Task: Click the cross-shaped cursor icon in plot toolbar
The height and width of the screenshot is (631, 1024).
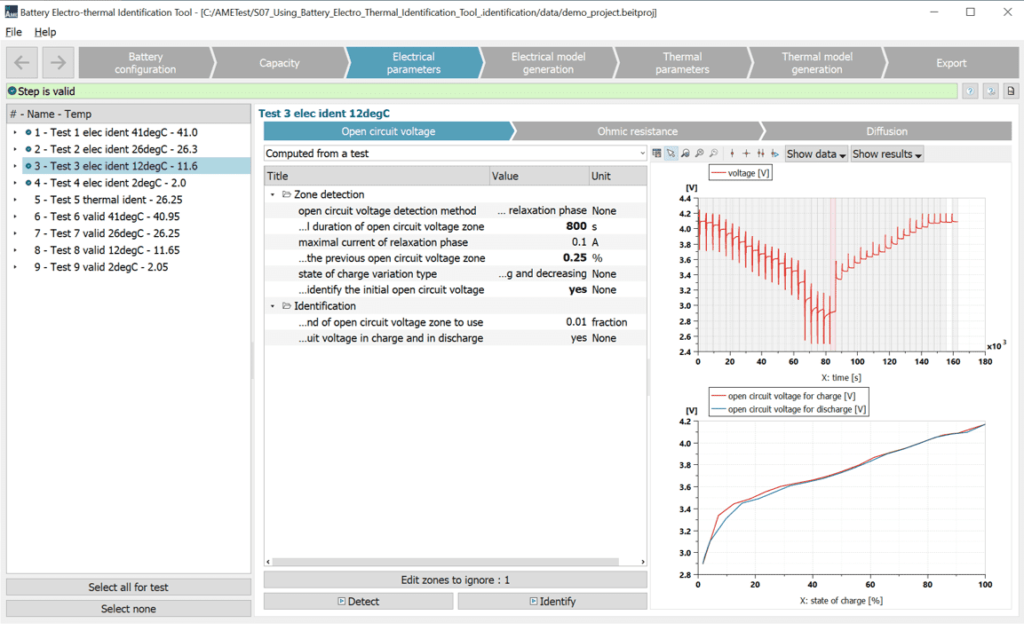Action: 746,154
